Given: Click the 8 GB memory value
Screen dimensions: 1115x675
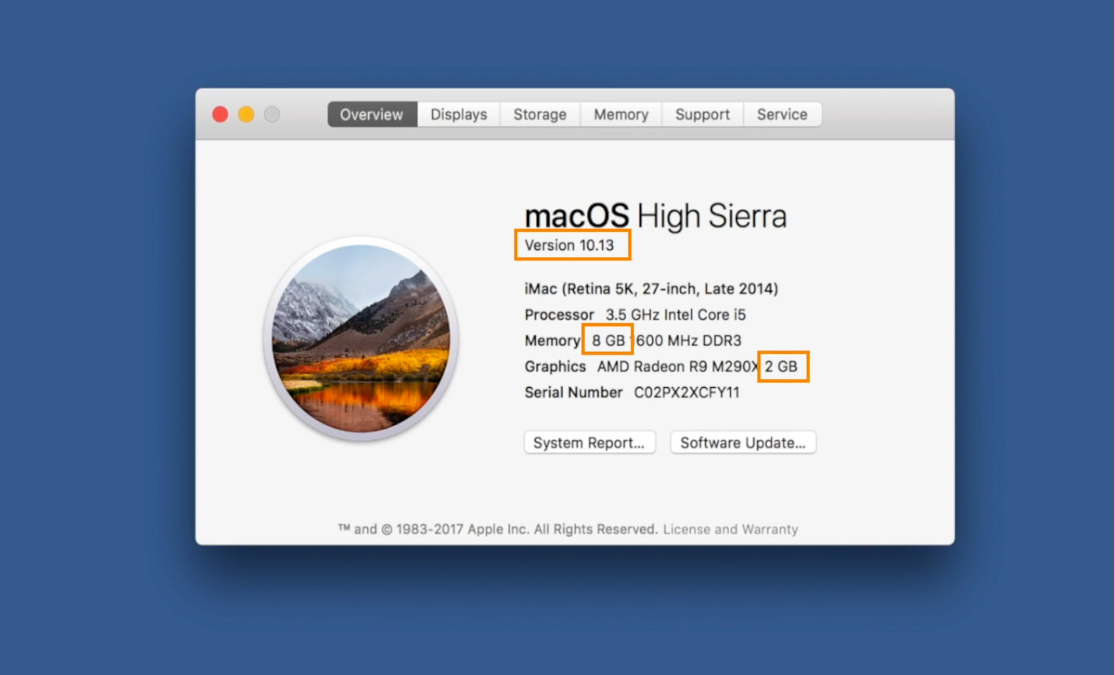Looking at the screenshot, I should pos(609,341).
